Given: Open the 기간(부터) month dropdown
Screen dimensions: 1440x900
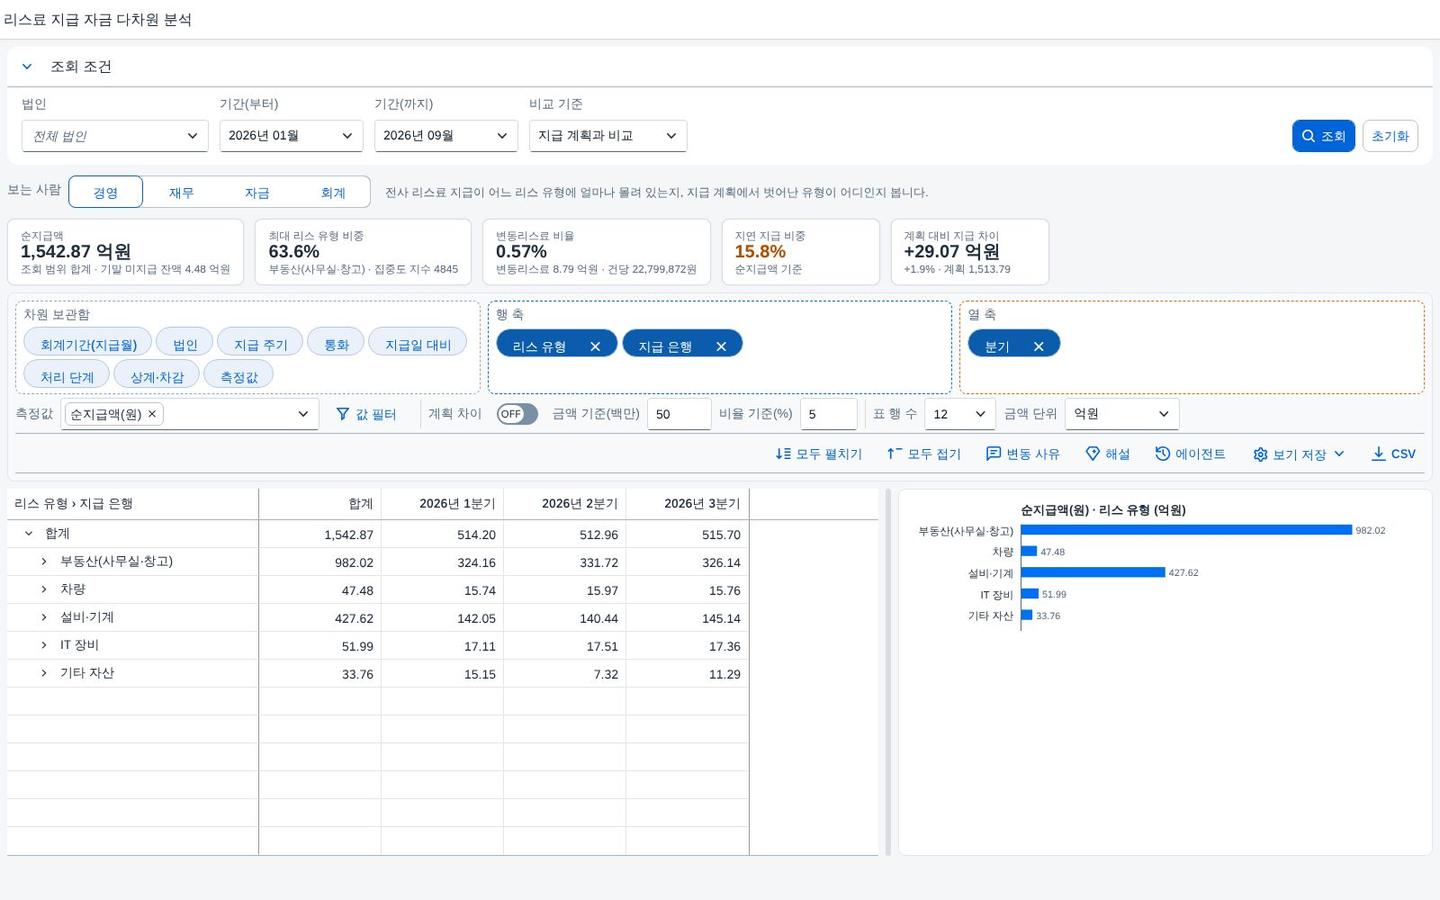Looking at the screenshot, I should click(x=291, y=136).
